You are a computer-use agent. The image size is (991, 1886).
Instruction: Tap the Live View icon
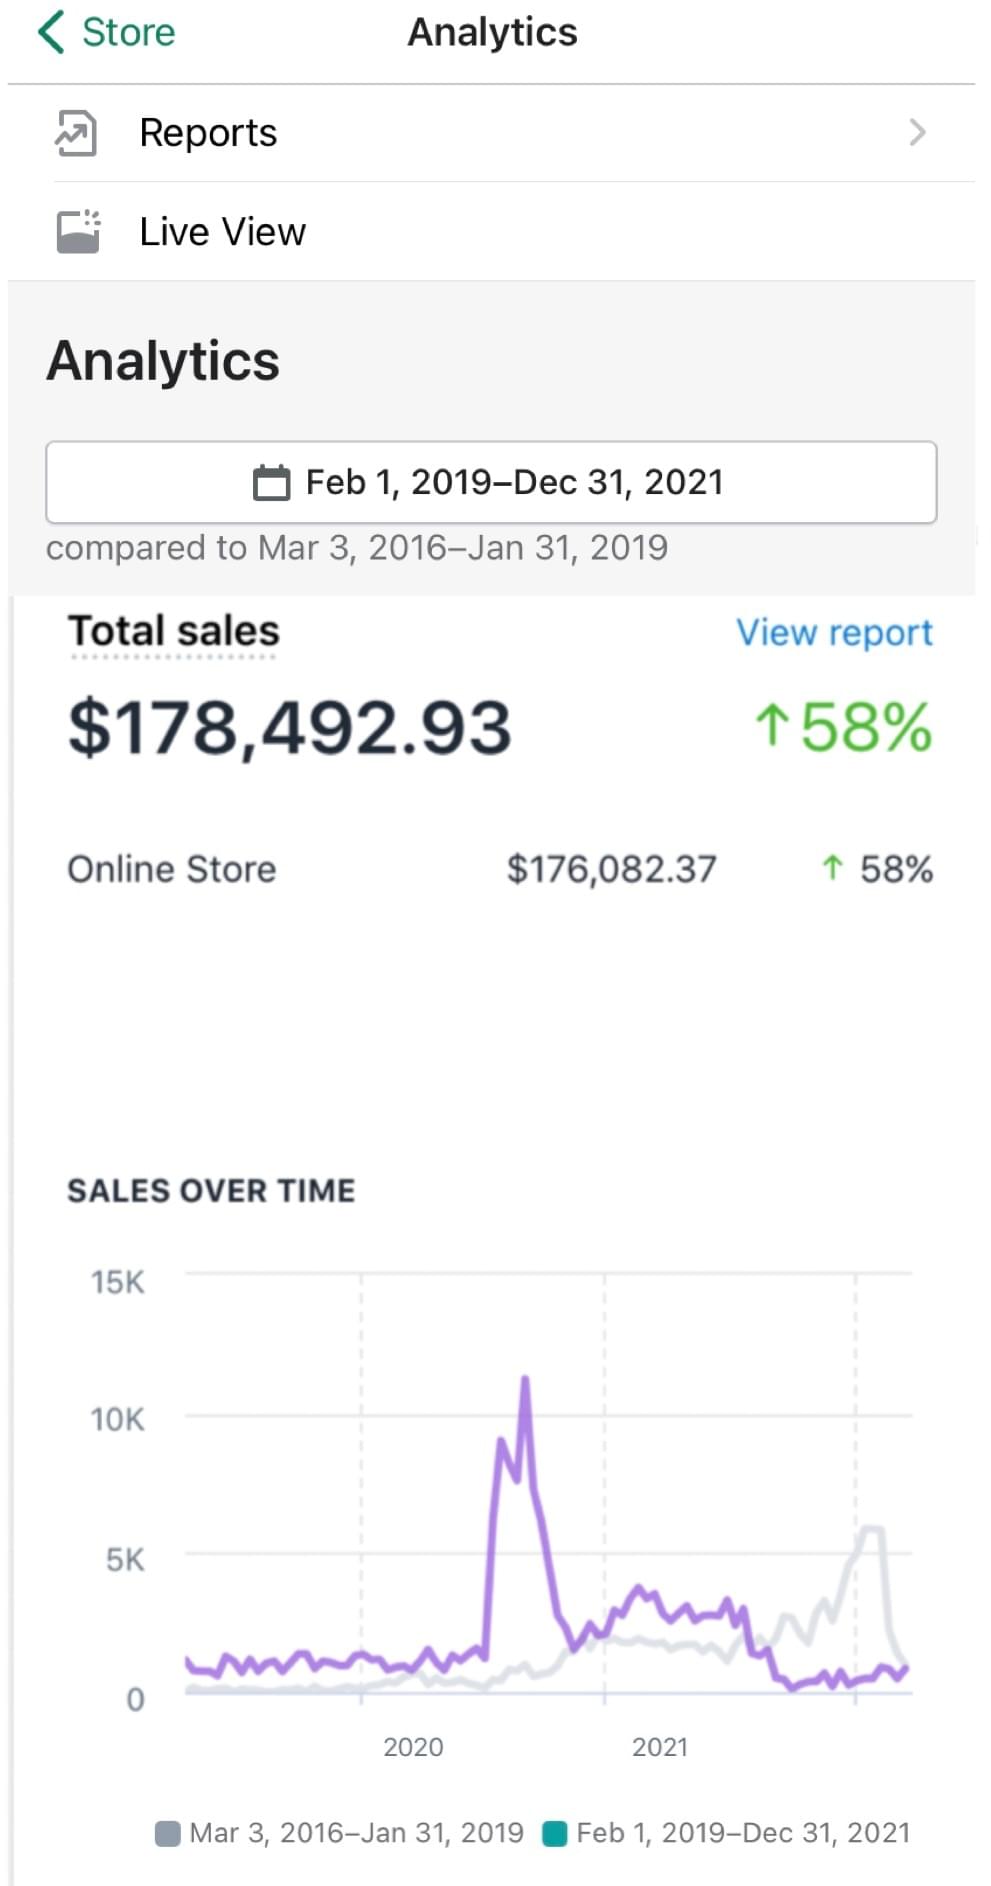point(78,231)
